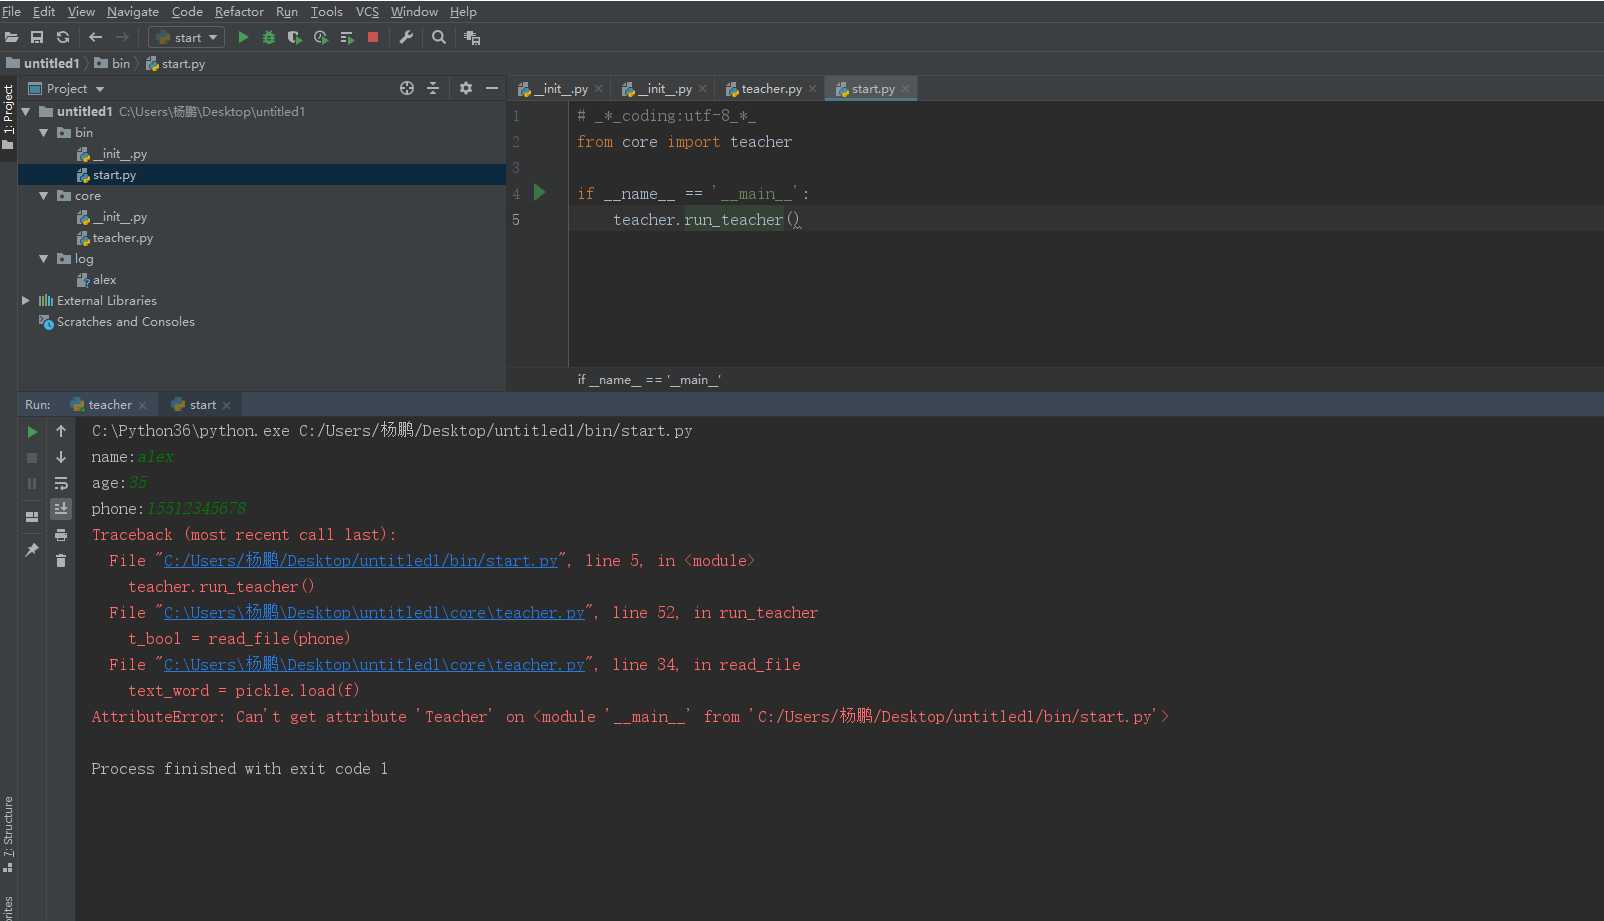
Task: Open the Navigate menu
Action: (133, 11)
